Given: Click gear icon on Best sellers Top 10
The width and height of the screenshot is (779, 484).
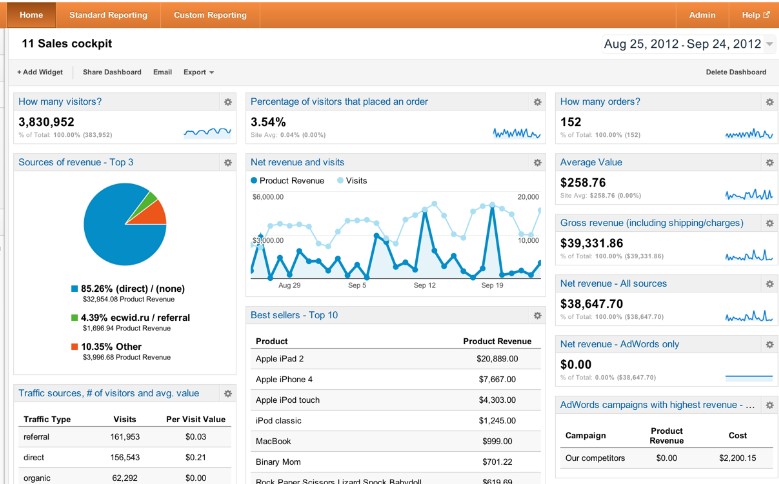Looking at the screenshot, I should [x=537, y=316].
